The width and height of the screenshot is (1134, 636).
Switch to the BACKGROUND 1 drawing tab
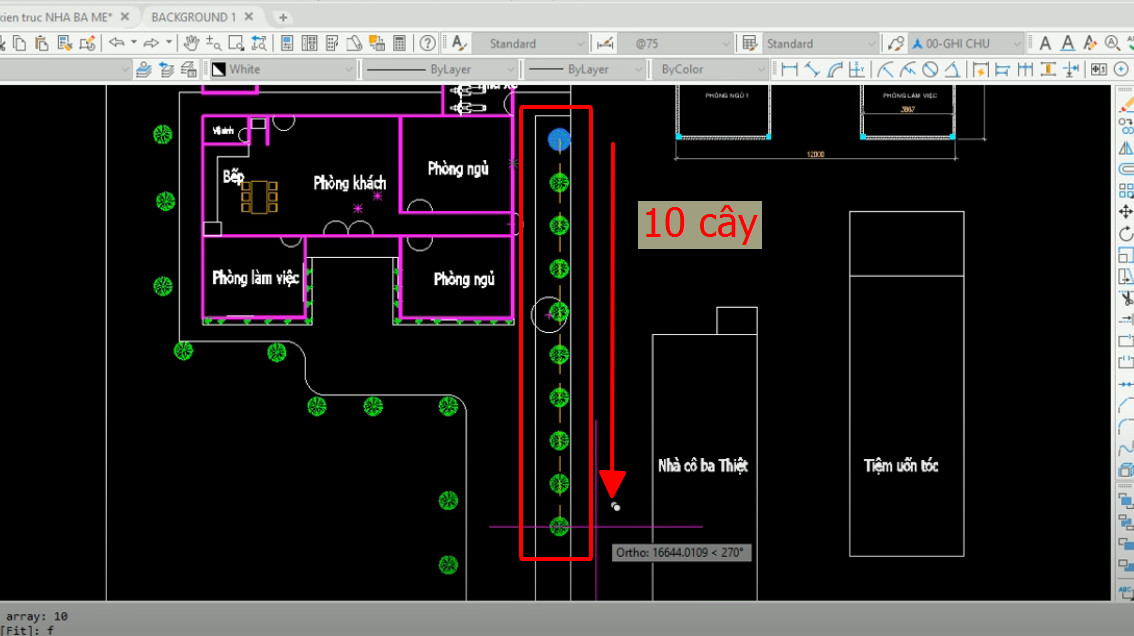(194, 17)
